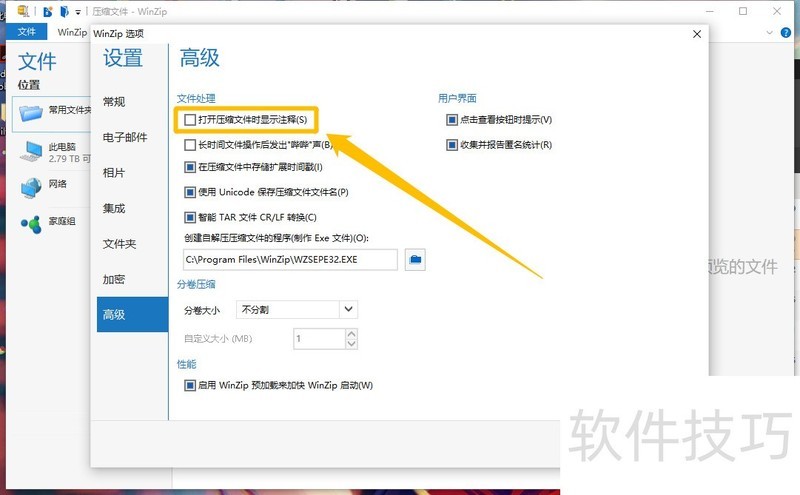800x495 pixels.
Task: Maximize the WinZip main window
Action: pos(743,11)
